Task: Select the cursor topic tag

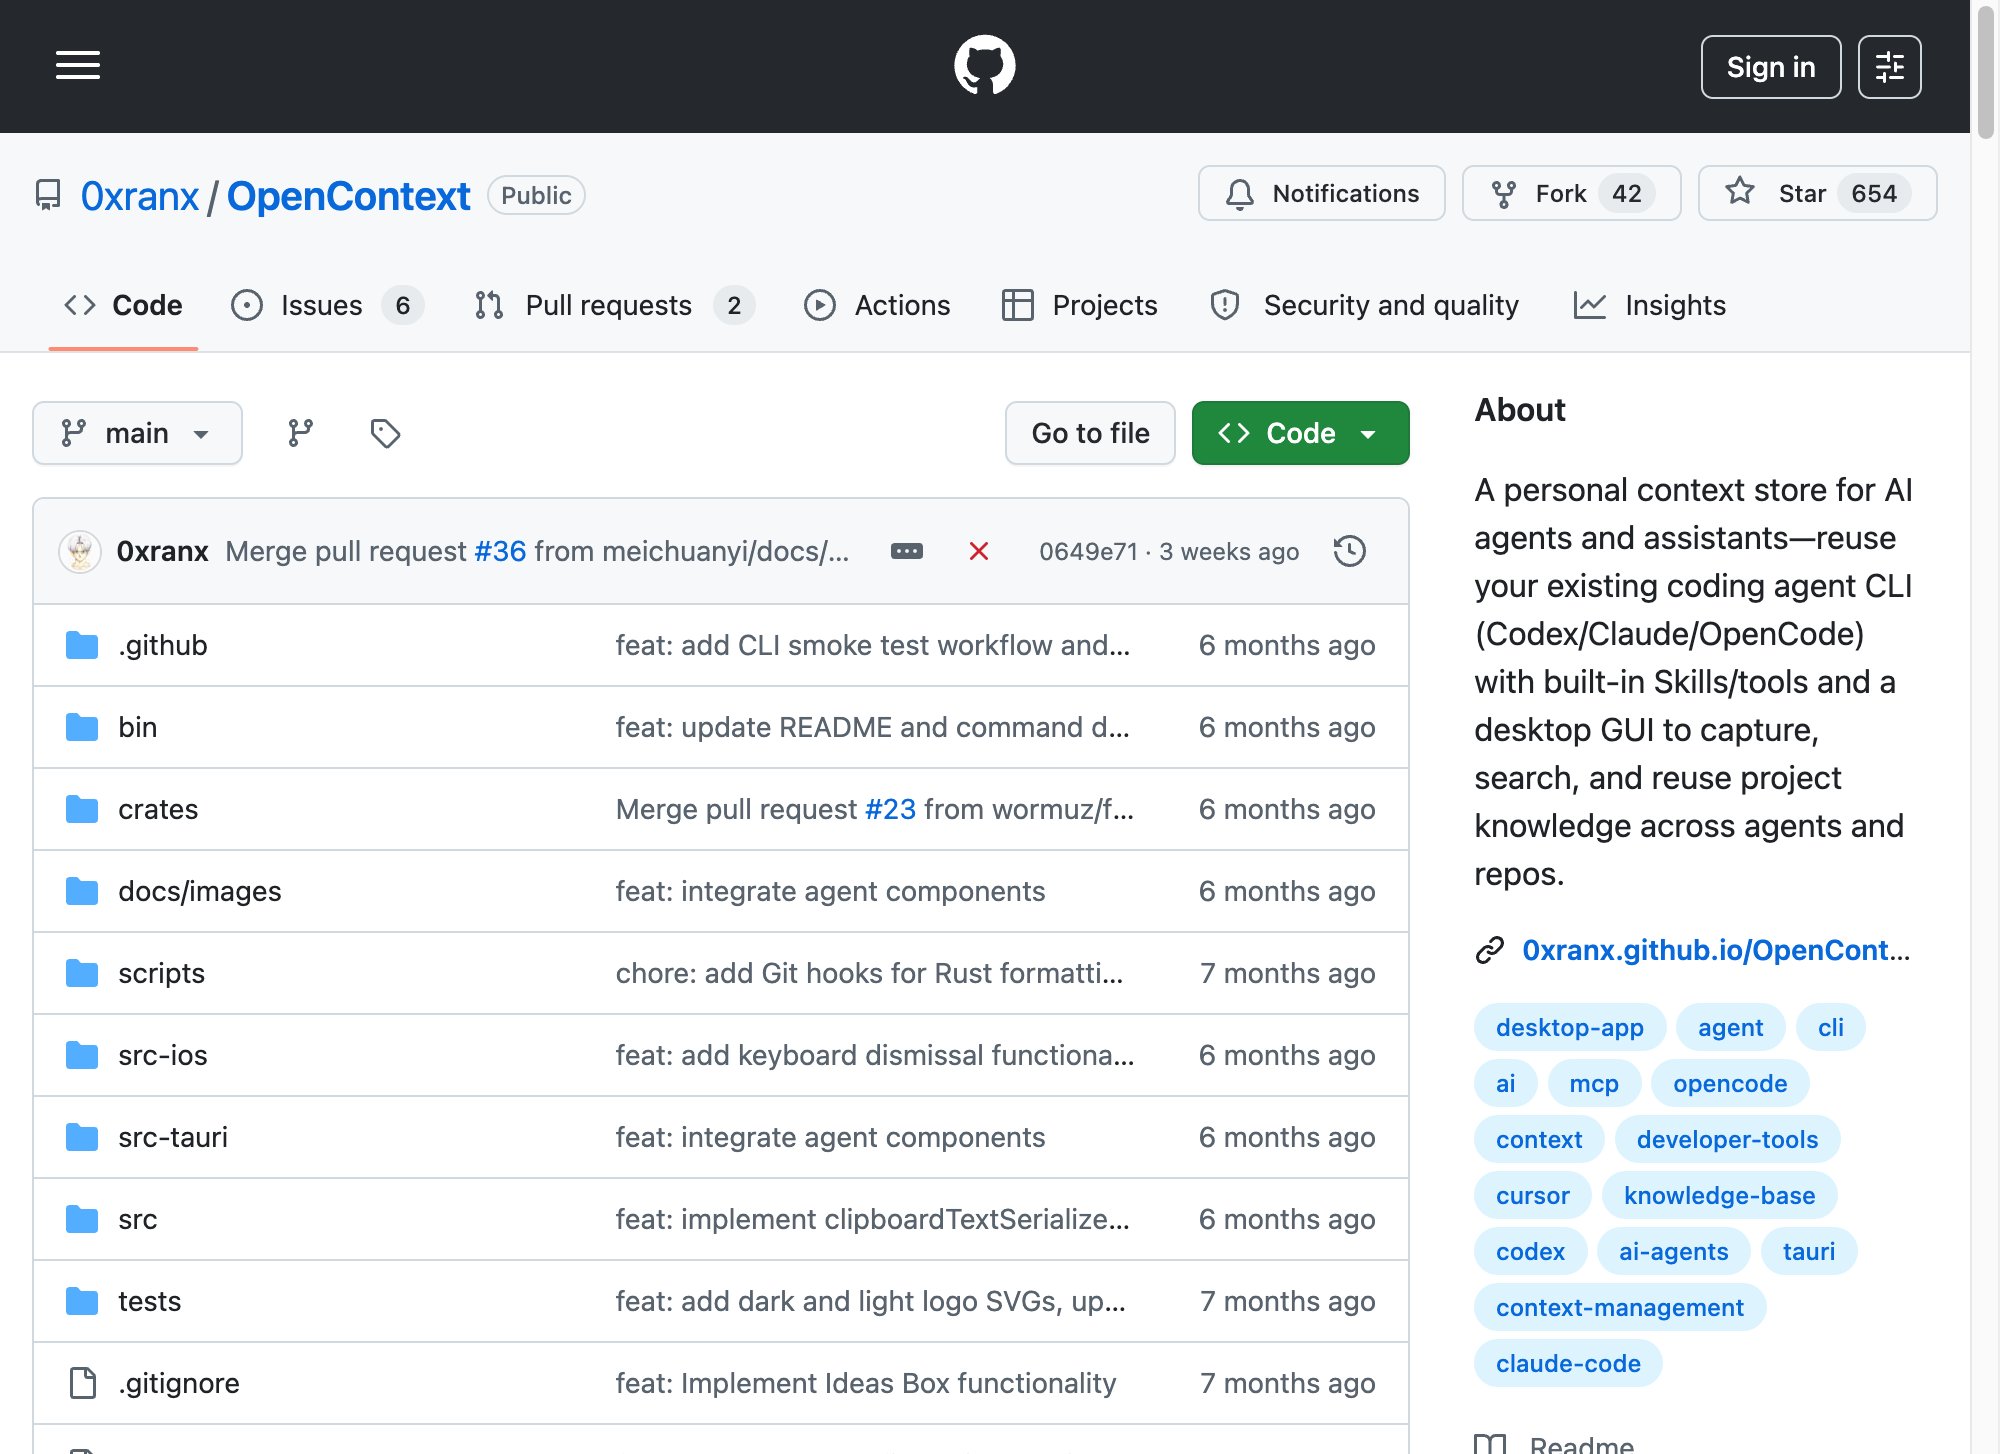Action: (1533, 1195)
